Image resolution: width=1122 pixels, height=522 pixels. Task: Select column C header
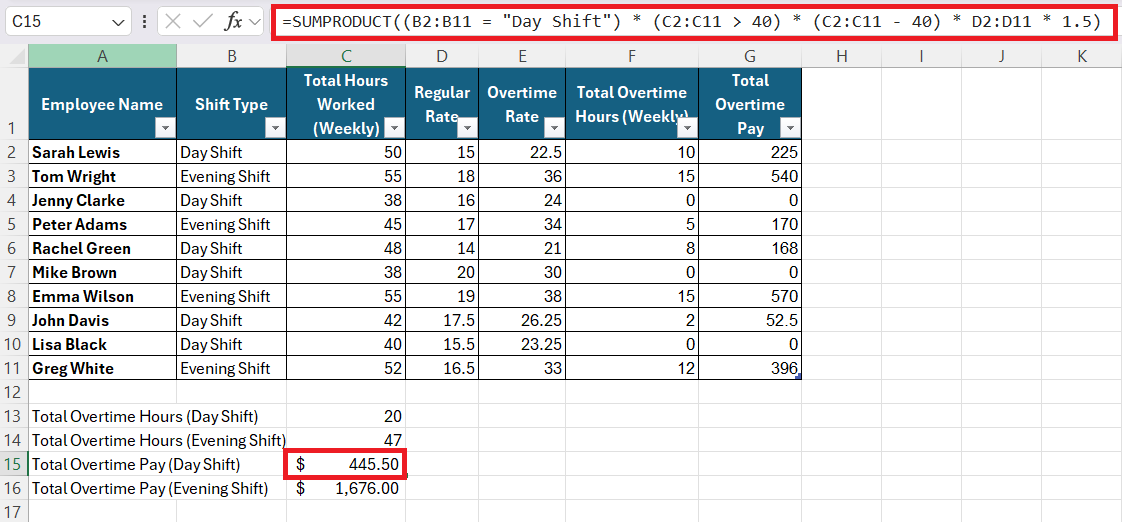[x=346, y=56]
